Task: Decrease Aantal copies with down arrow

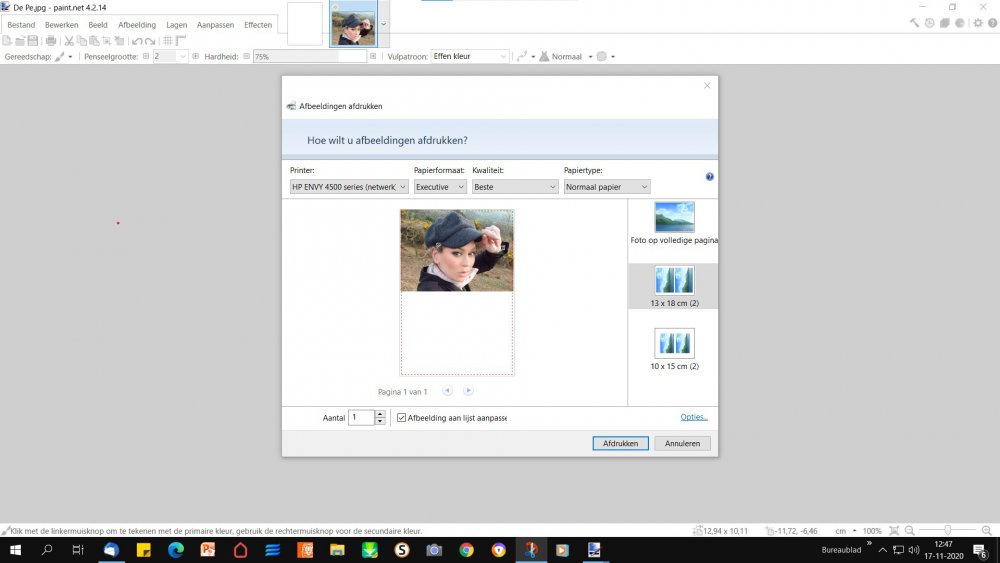Action: point(380,421)
